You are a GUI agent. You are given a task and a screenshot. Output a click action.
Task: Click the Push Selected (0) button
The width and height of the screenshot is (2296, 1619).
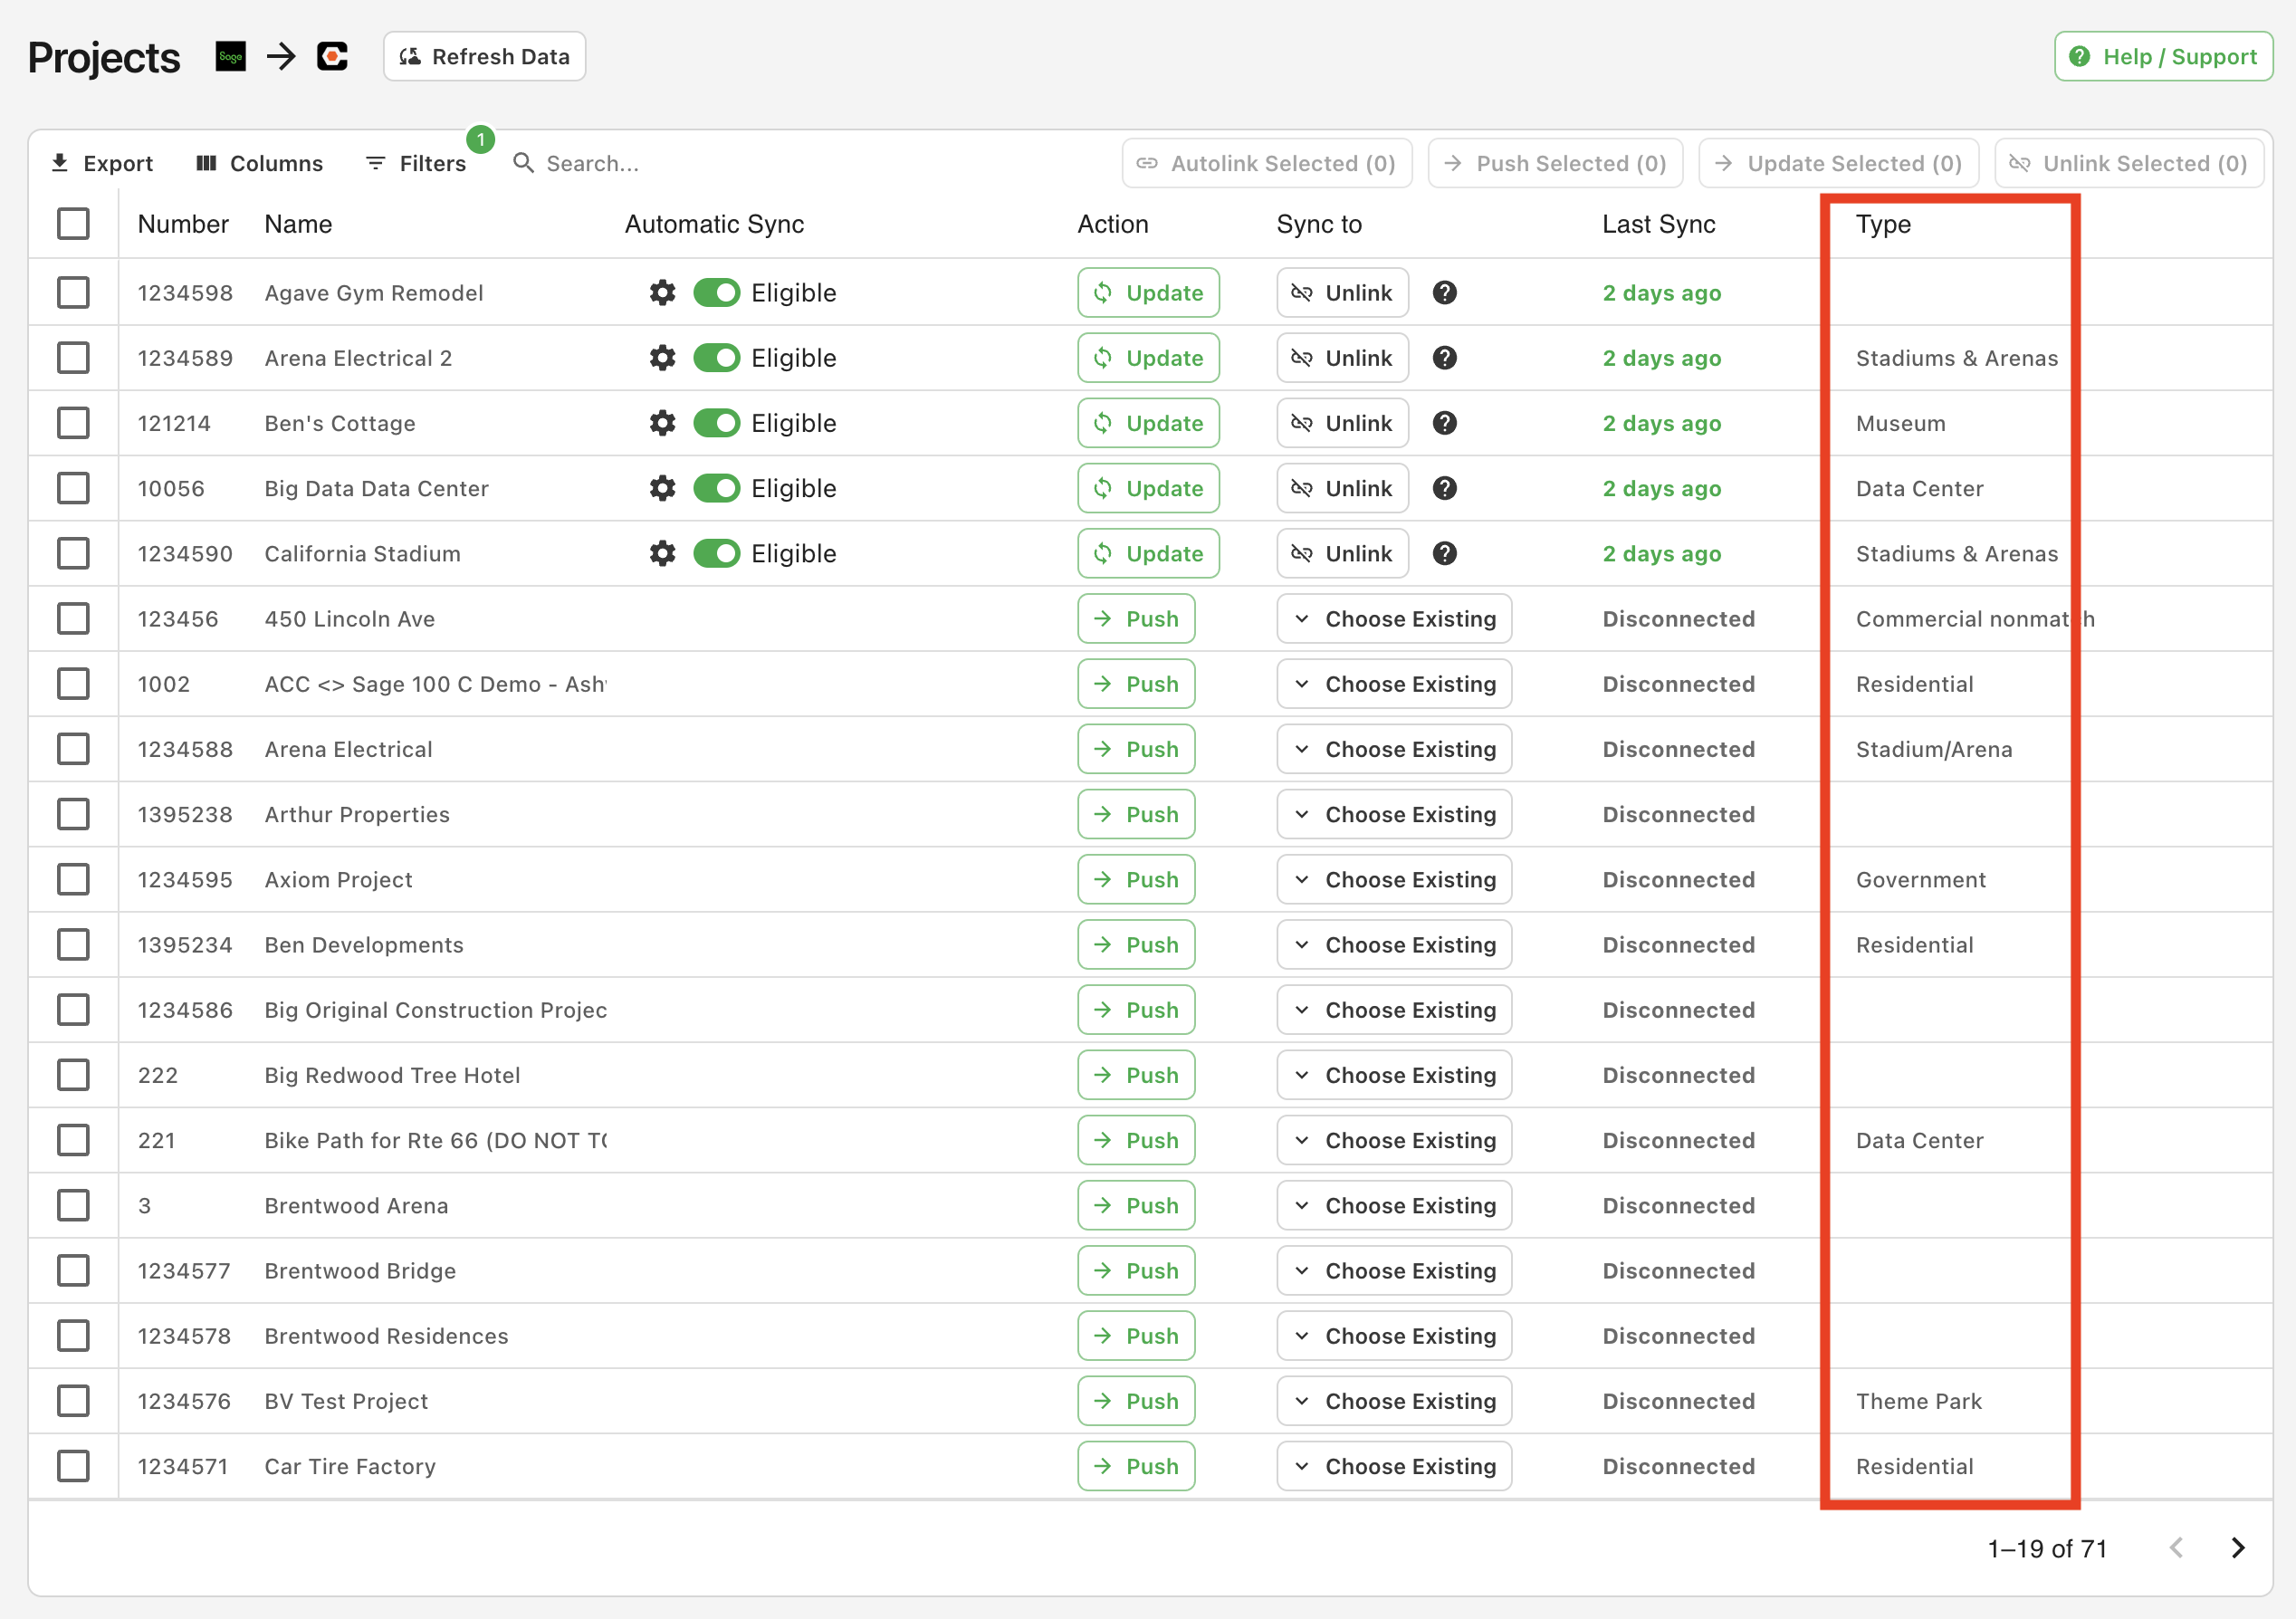pyautogui.click(x=1555, y=163)
